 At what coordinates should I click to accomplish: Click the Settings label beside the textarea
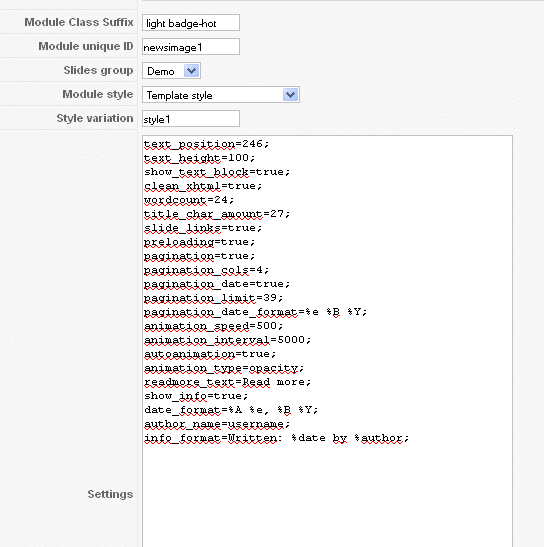(110, 494)
